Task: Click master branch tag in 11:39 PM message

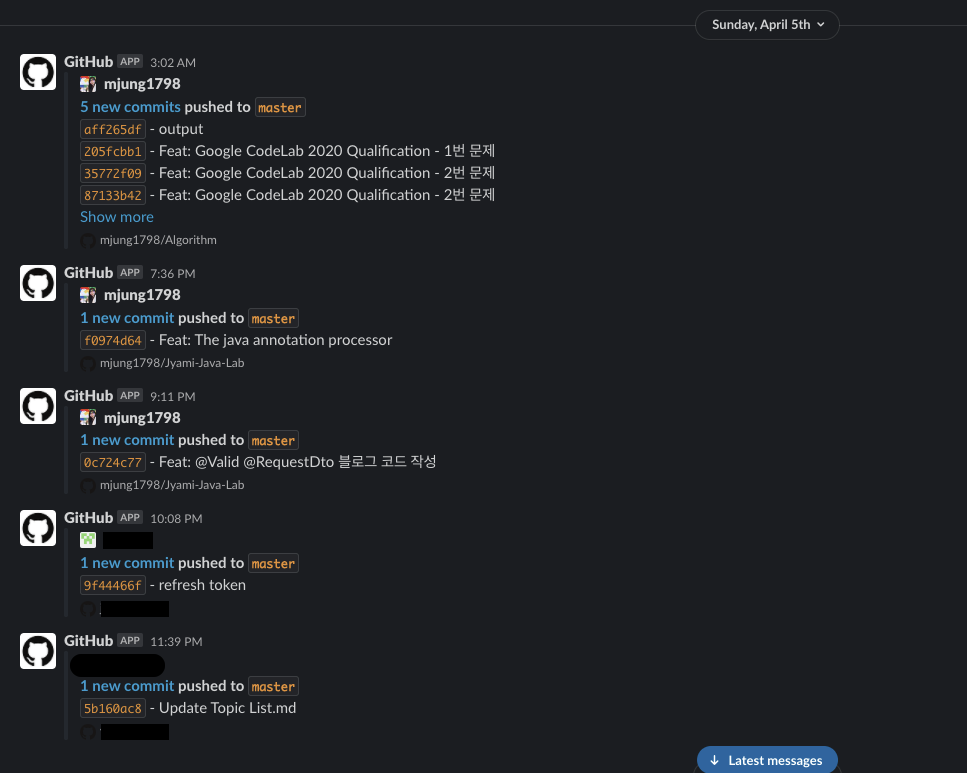Action: click(x=273, y=686)
